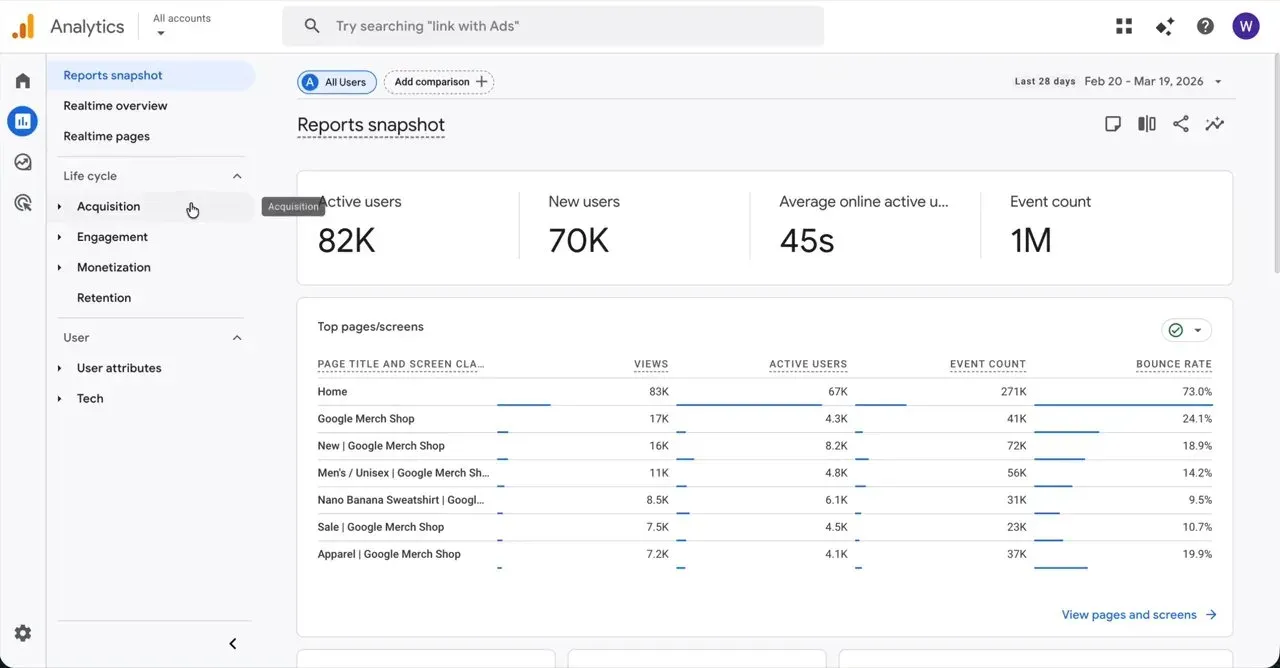This screenshot has width=1280, height=668.
Task: Open the Help question mark icon
Action: pyautogui.click(x=1205, y=26)
